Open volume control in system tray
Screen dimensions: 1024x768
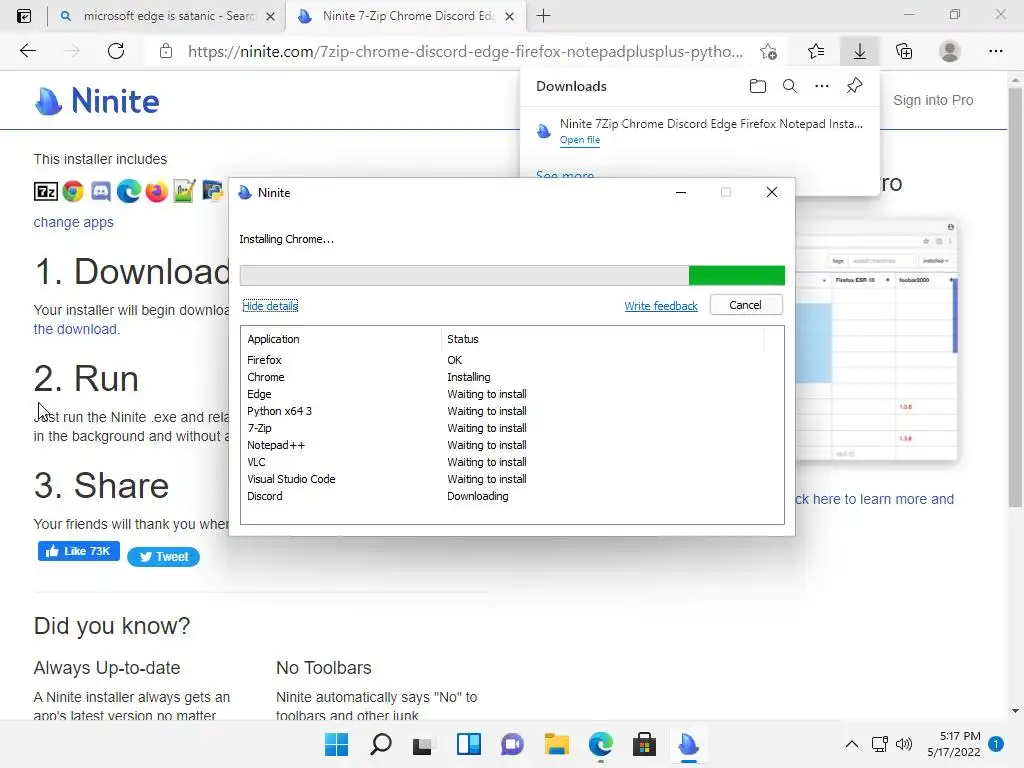point(904,744)
